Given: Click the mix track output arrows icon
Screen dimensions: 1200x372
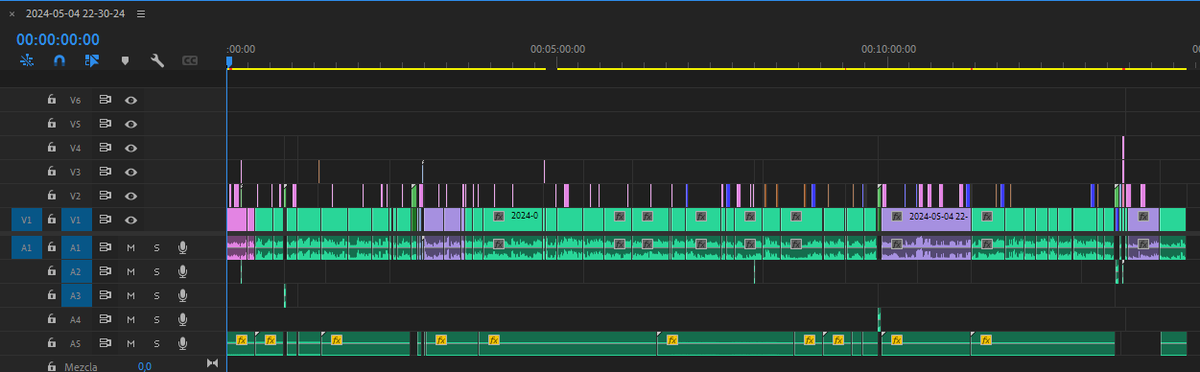Looking at the screenshot, I should [x=211, y=364].
